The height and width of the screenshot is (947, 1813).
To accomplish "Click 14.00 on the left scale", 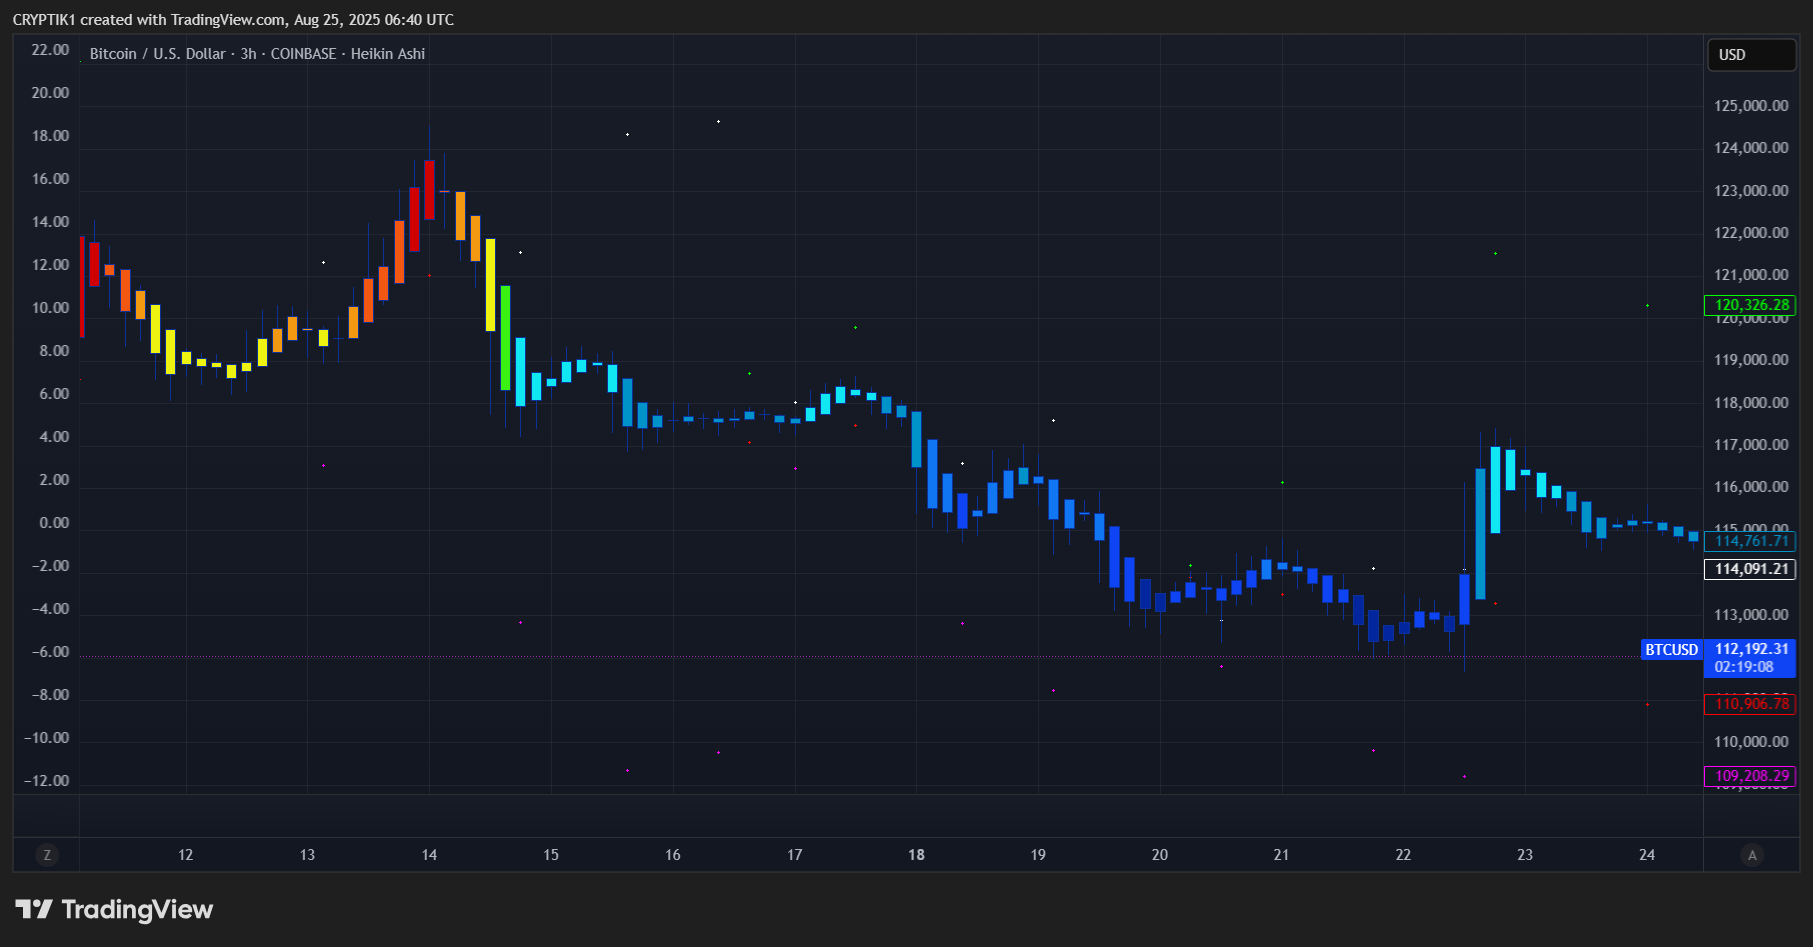I will (x=51, y=222).
